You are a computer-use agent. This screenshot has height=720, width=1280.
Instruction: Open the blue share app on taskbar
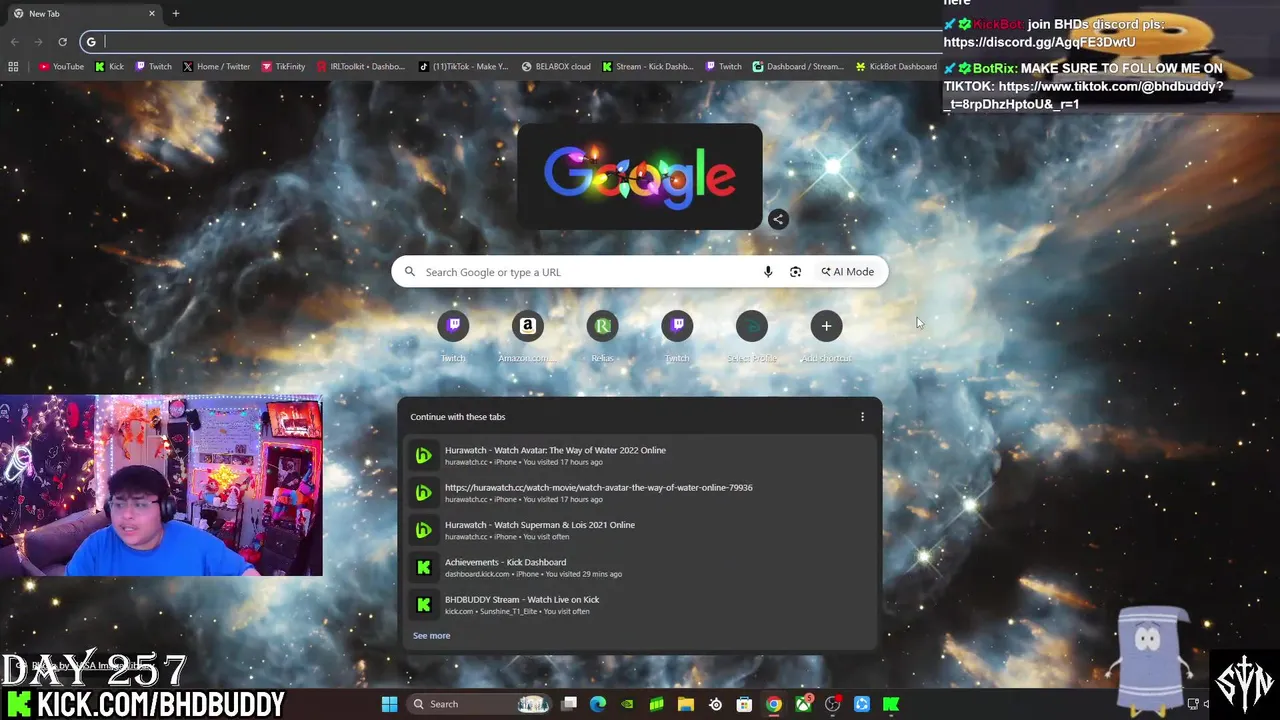tap(861, 704)
